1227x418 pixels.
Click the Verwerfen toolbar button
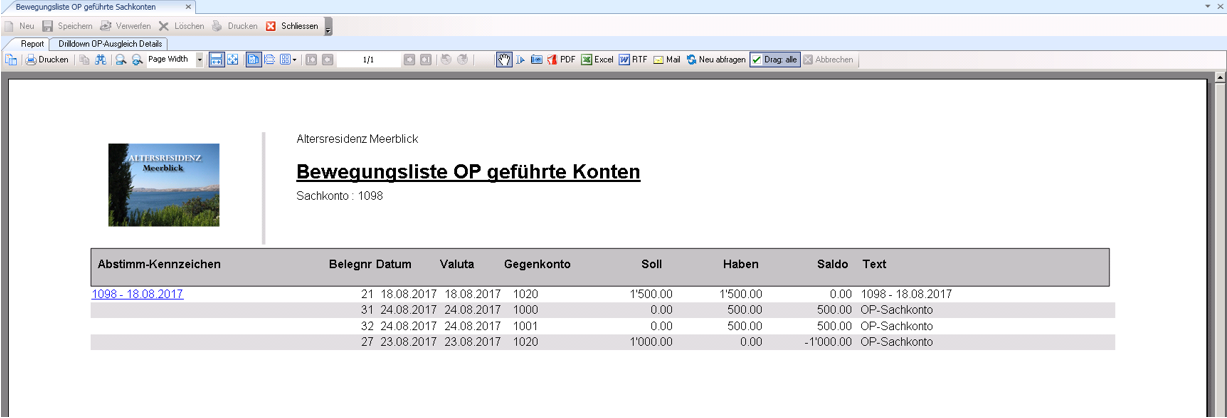[x=125, y=26]
